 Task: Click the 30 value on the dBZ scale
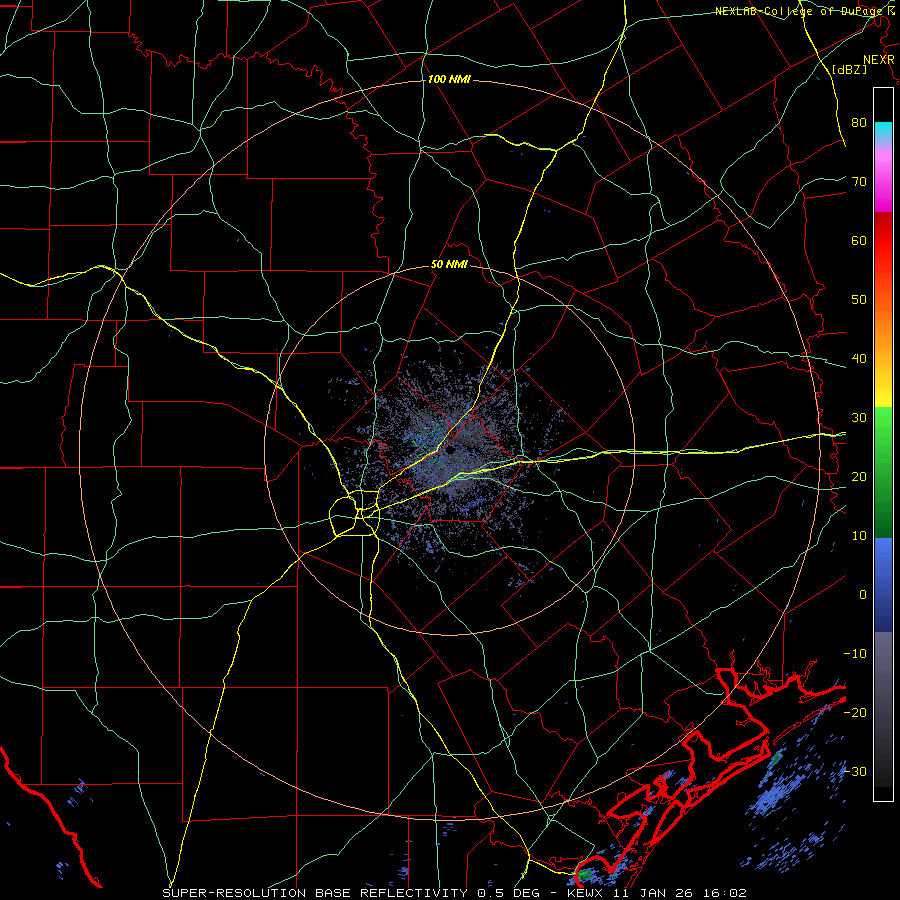click(859, 417)
